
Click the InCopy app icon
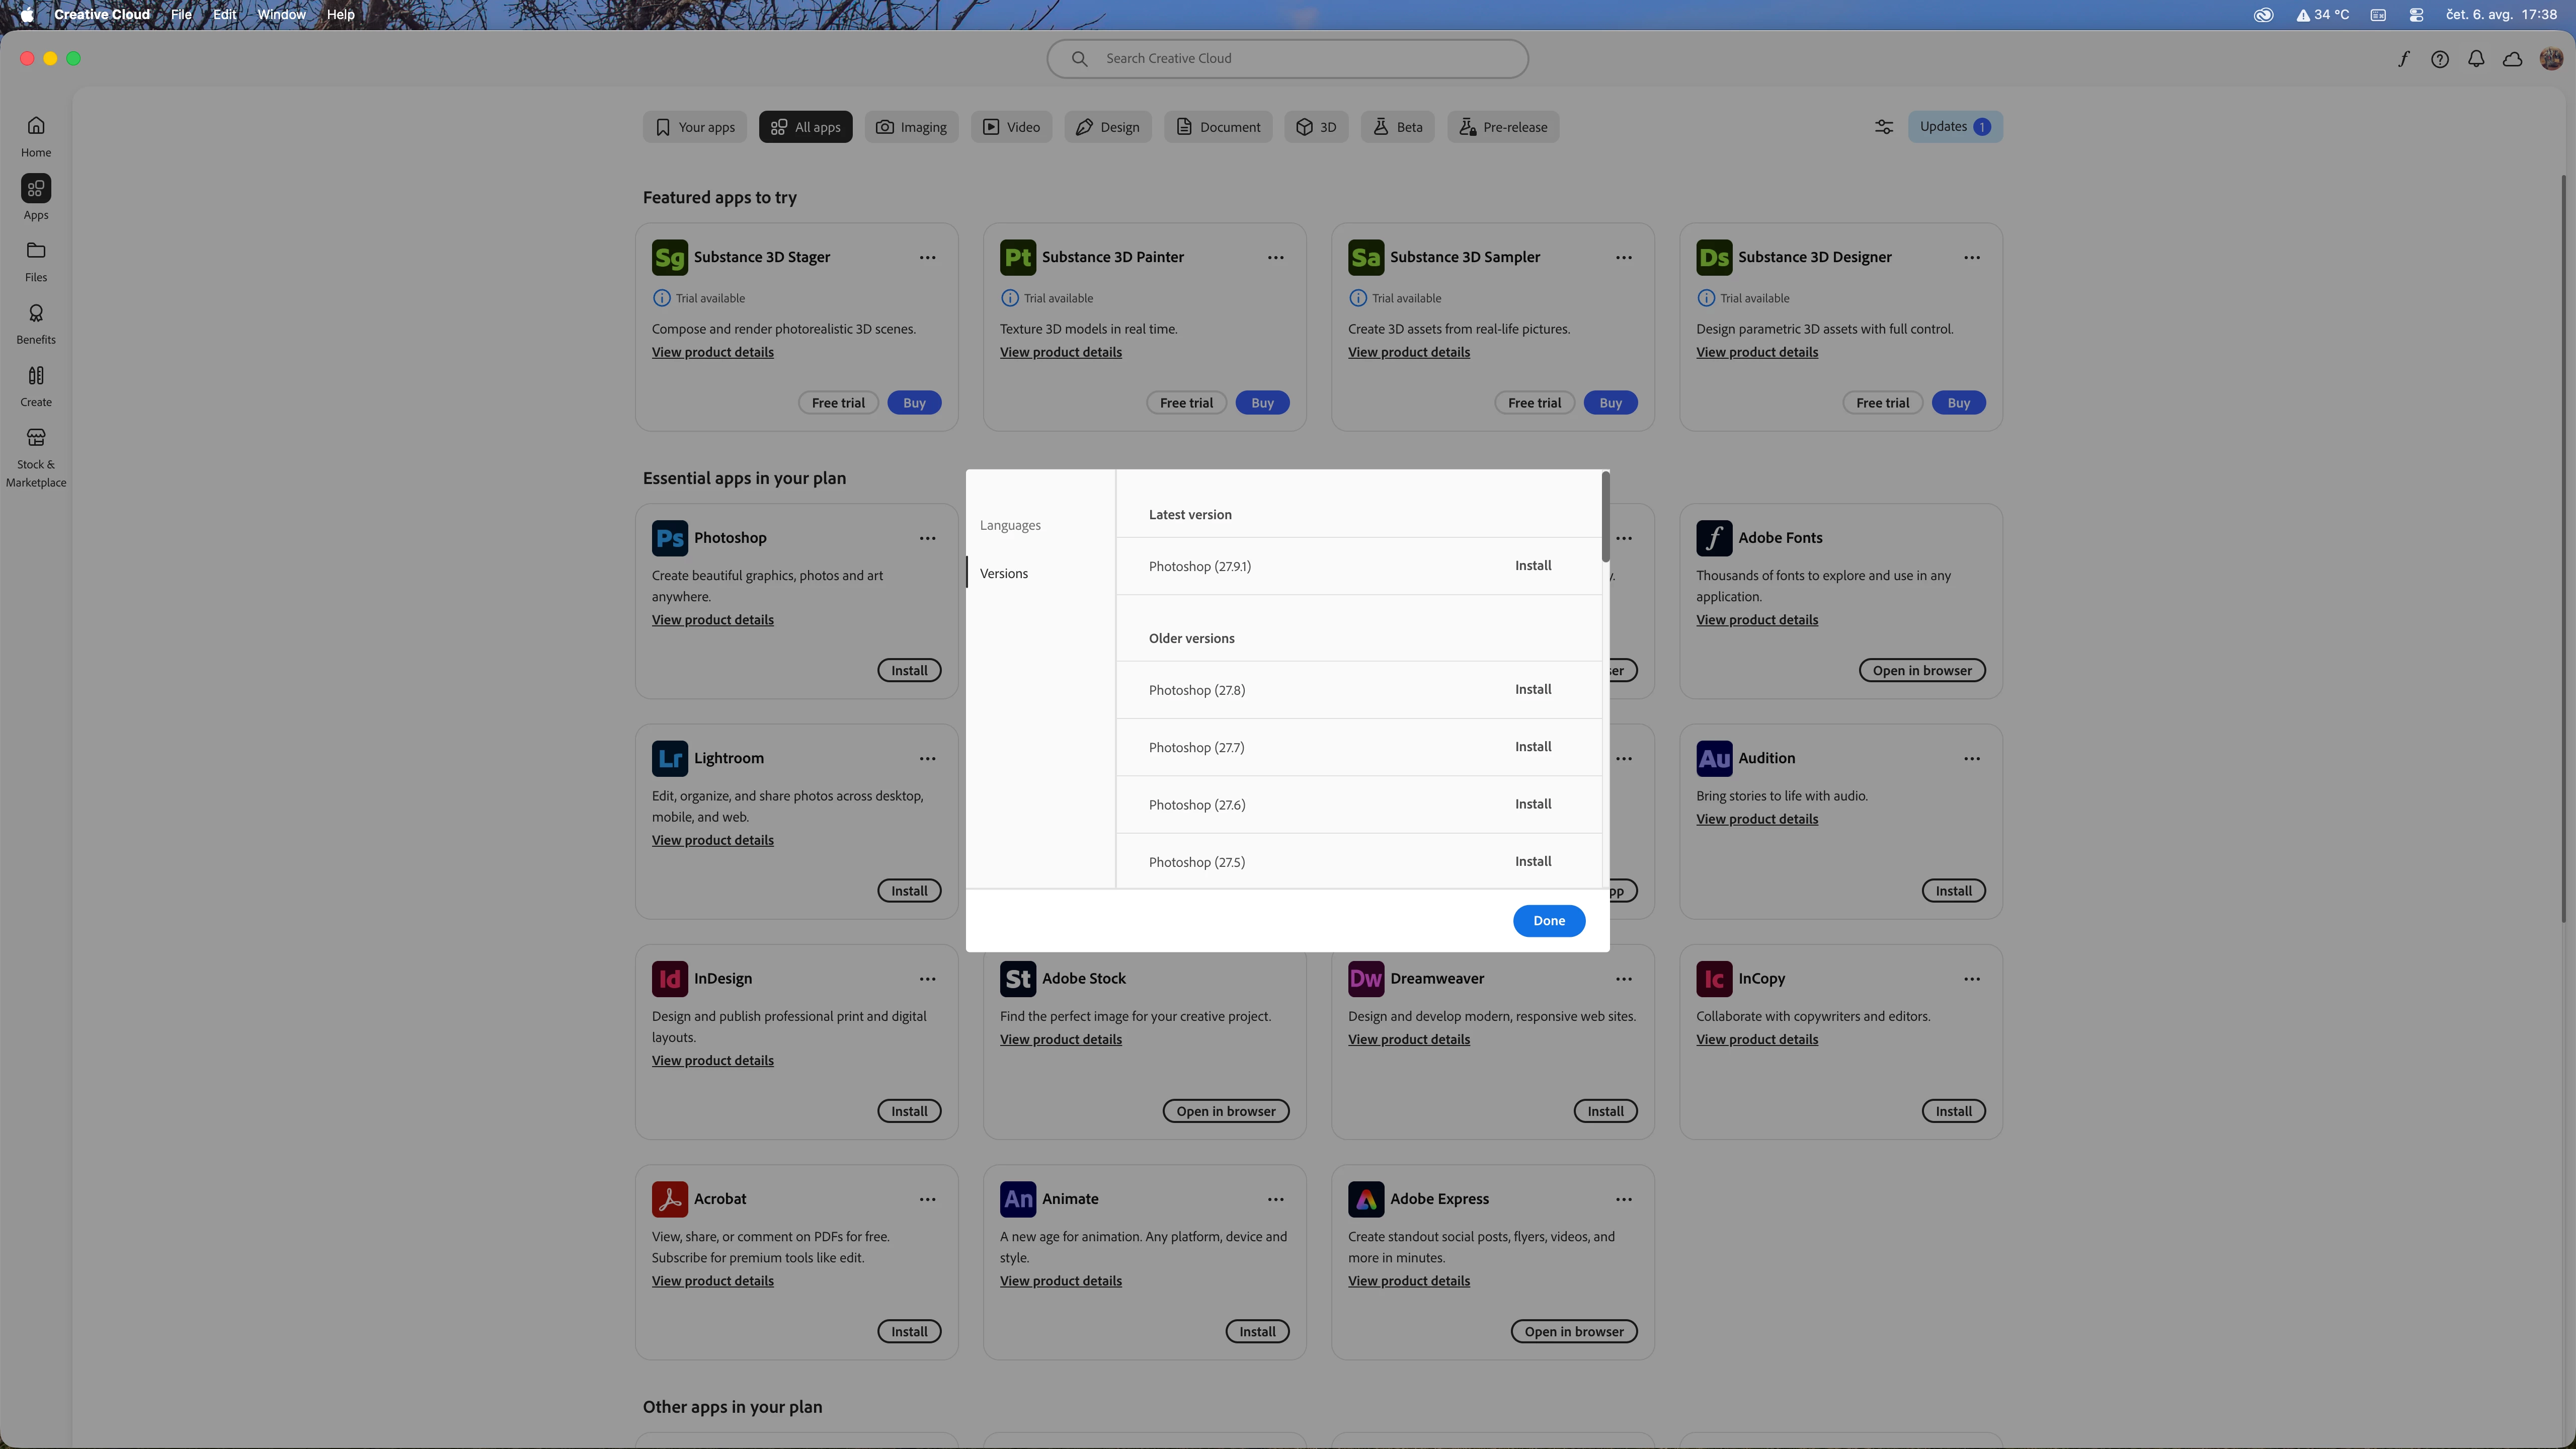[1714, 979]
